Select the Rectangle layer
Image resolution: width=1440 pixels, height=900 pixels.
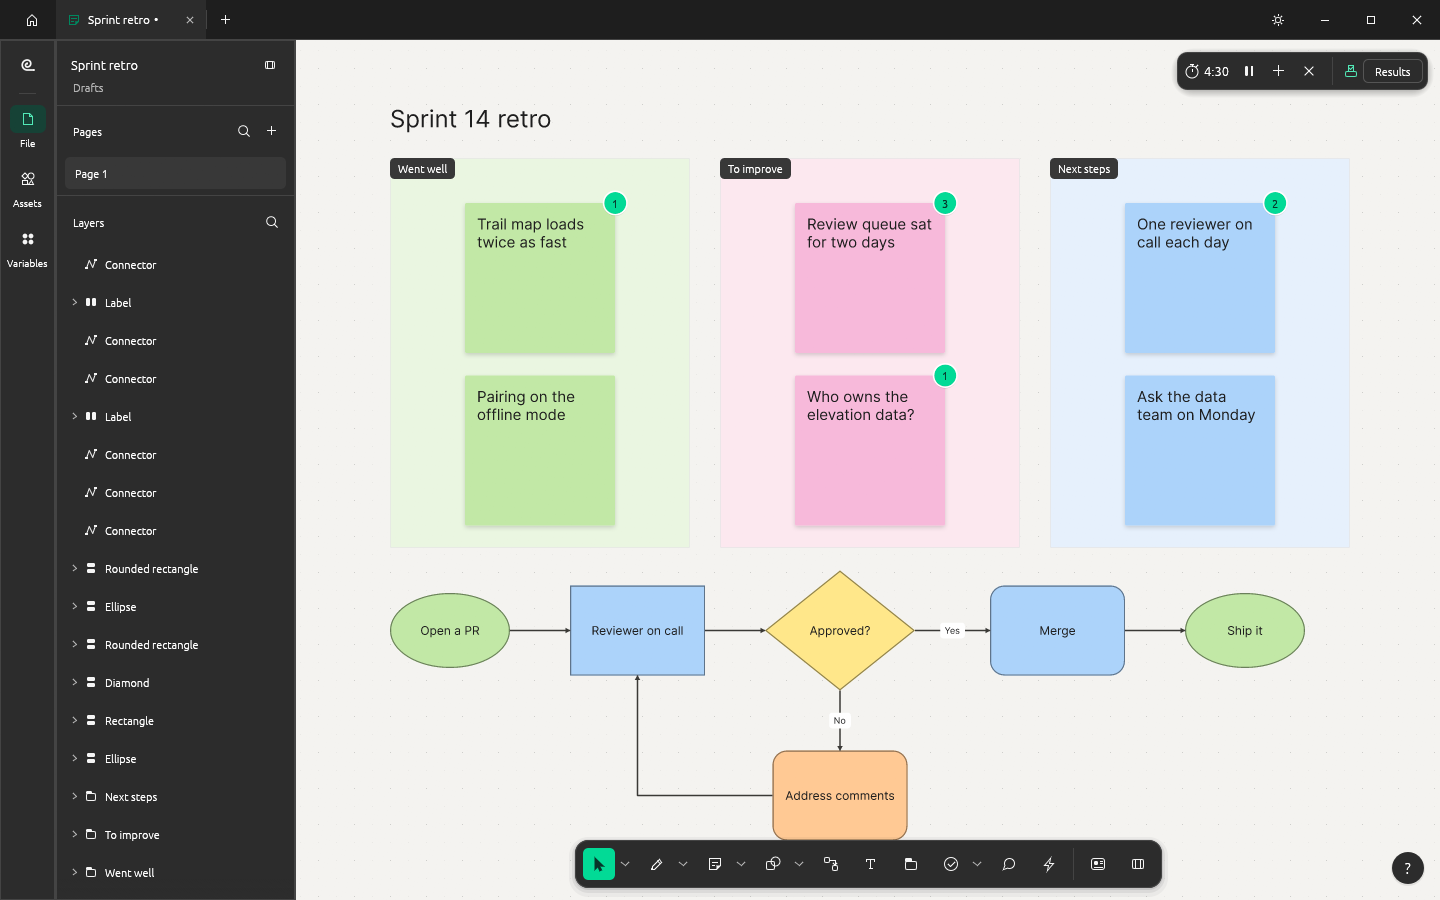[175, 720]
